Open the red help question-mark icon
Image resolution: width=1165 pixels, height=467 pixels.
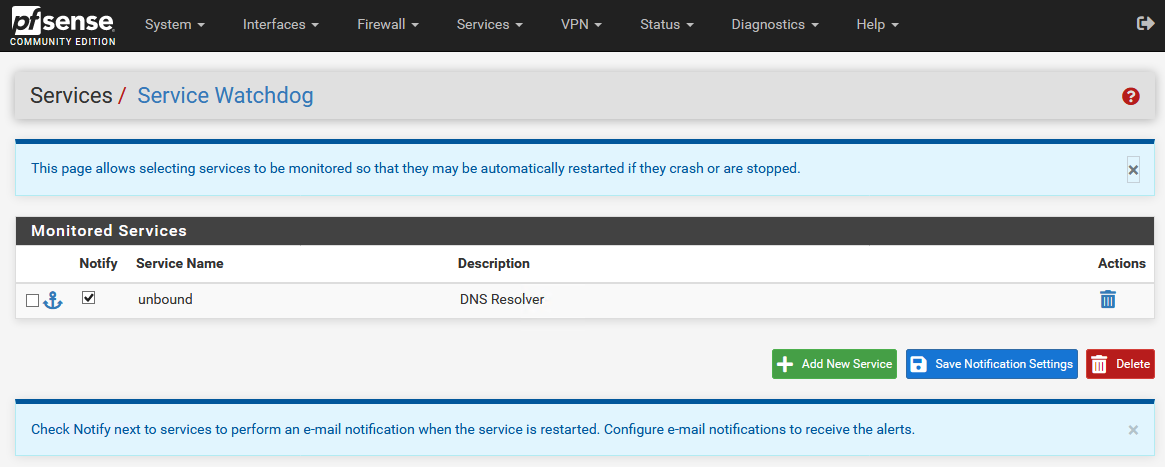click(x=1131, y=96)
